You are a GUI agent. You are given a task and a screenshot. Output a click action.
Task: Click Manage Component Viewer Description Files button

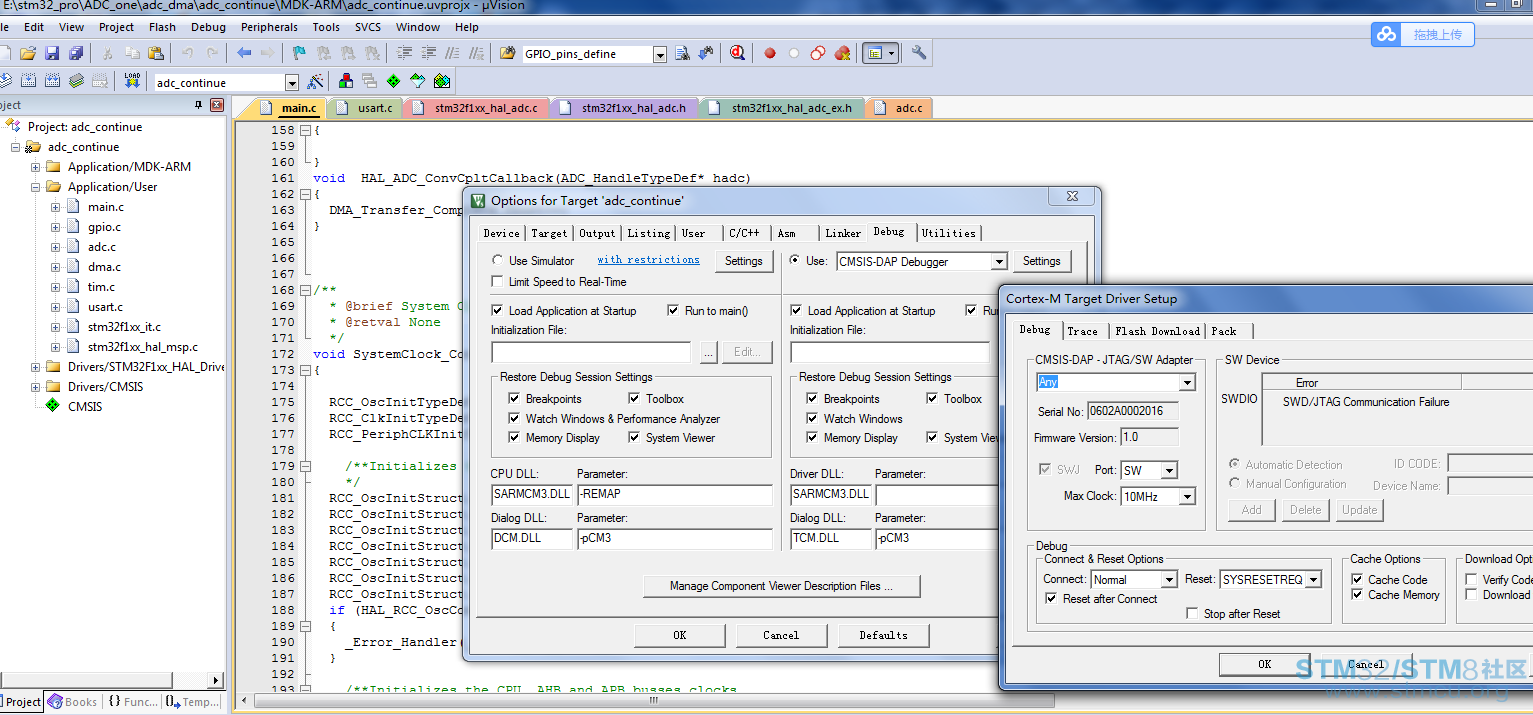click(781, 586)
